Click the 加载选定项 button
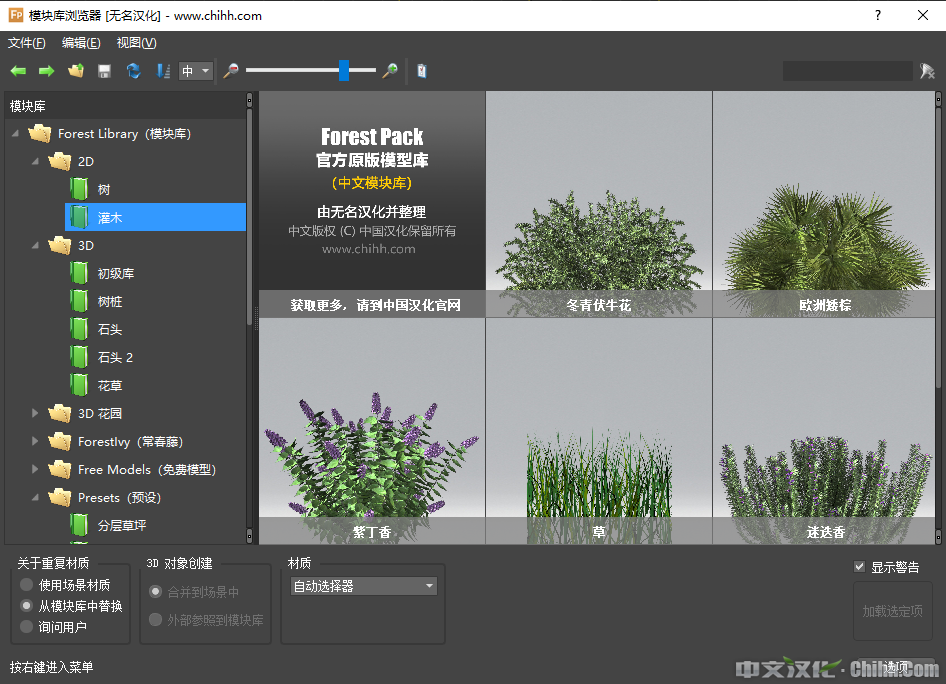Image resolution: width=946 pixels, height=684 pixels. pyautogui.click(x=892, y=611)
